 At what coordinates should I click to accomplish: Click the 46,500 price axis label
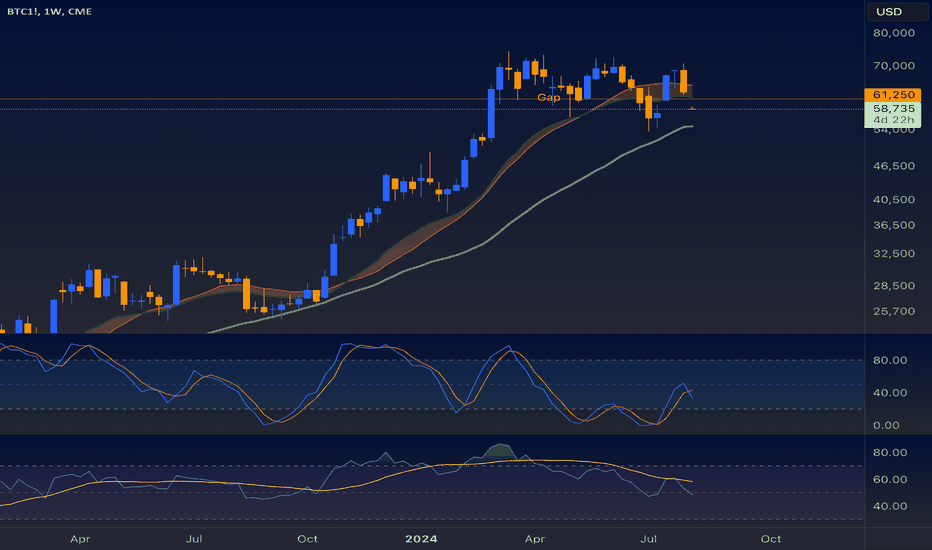(x=893, y=166)
